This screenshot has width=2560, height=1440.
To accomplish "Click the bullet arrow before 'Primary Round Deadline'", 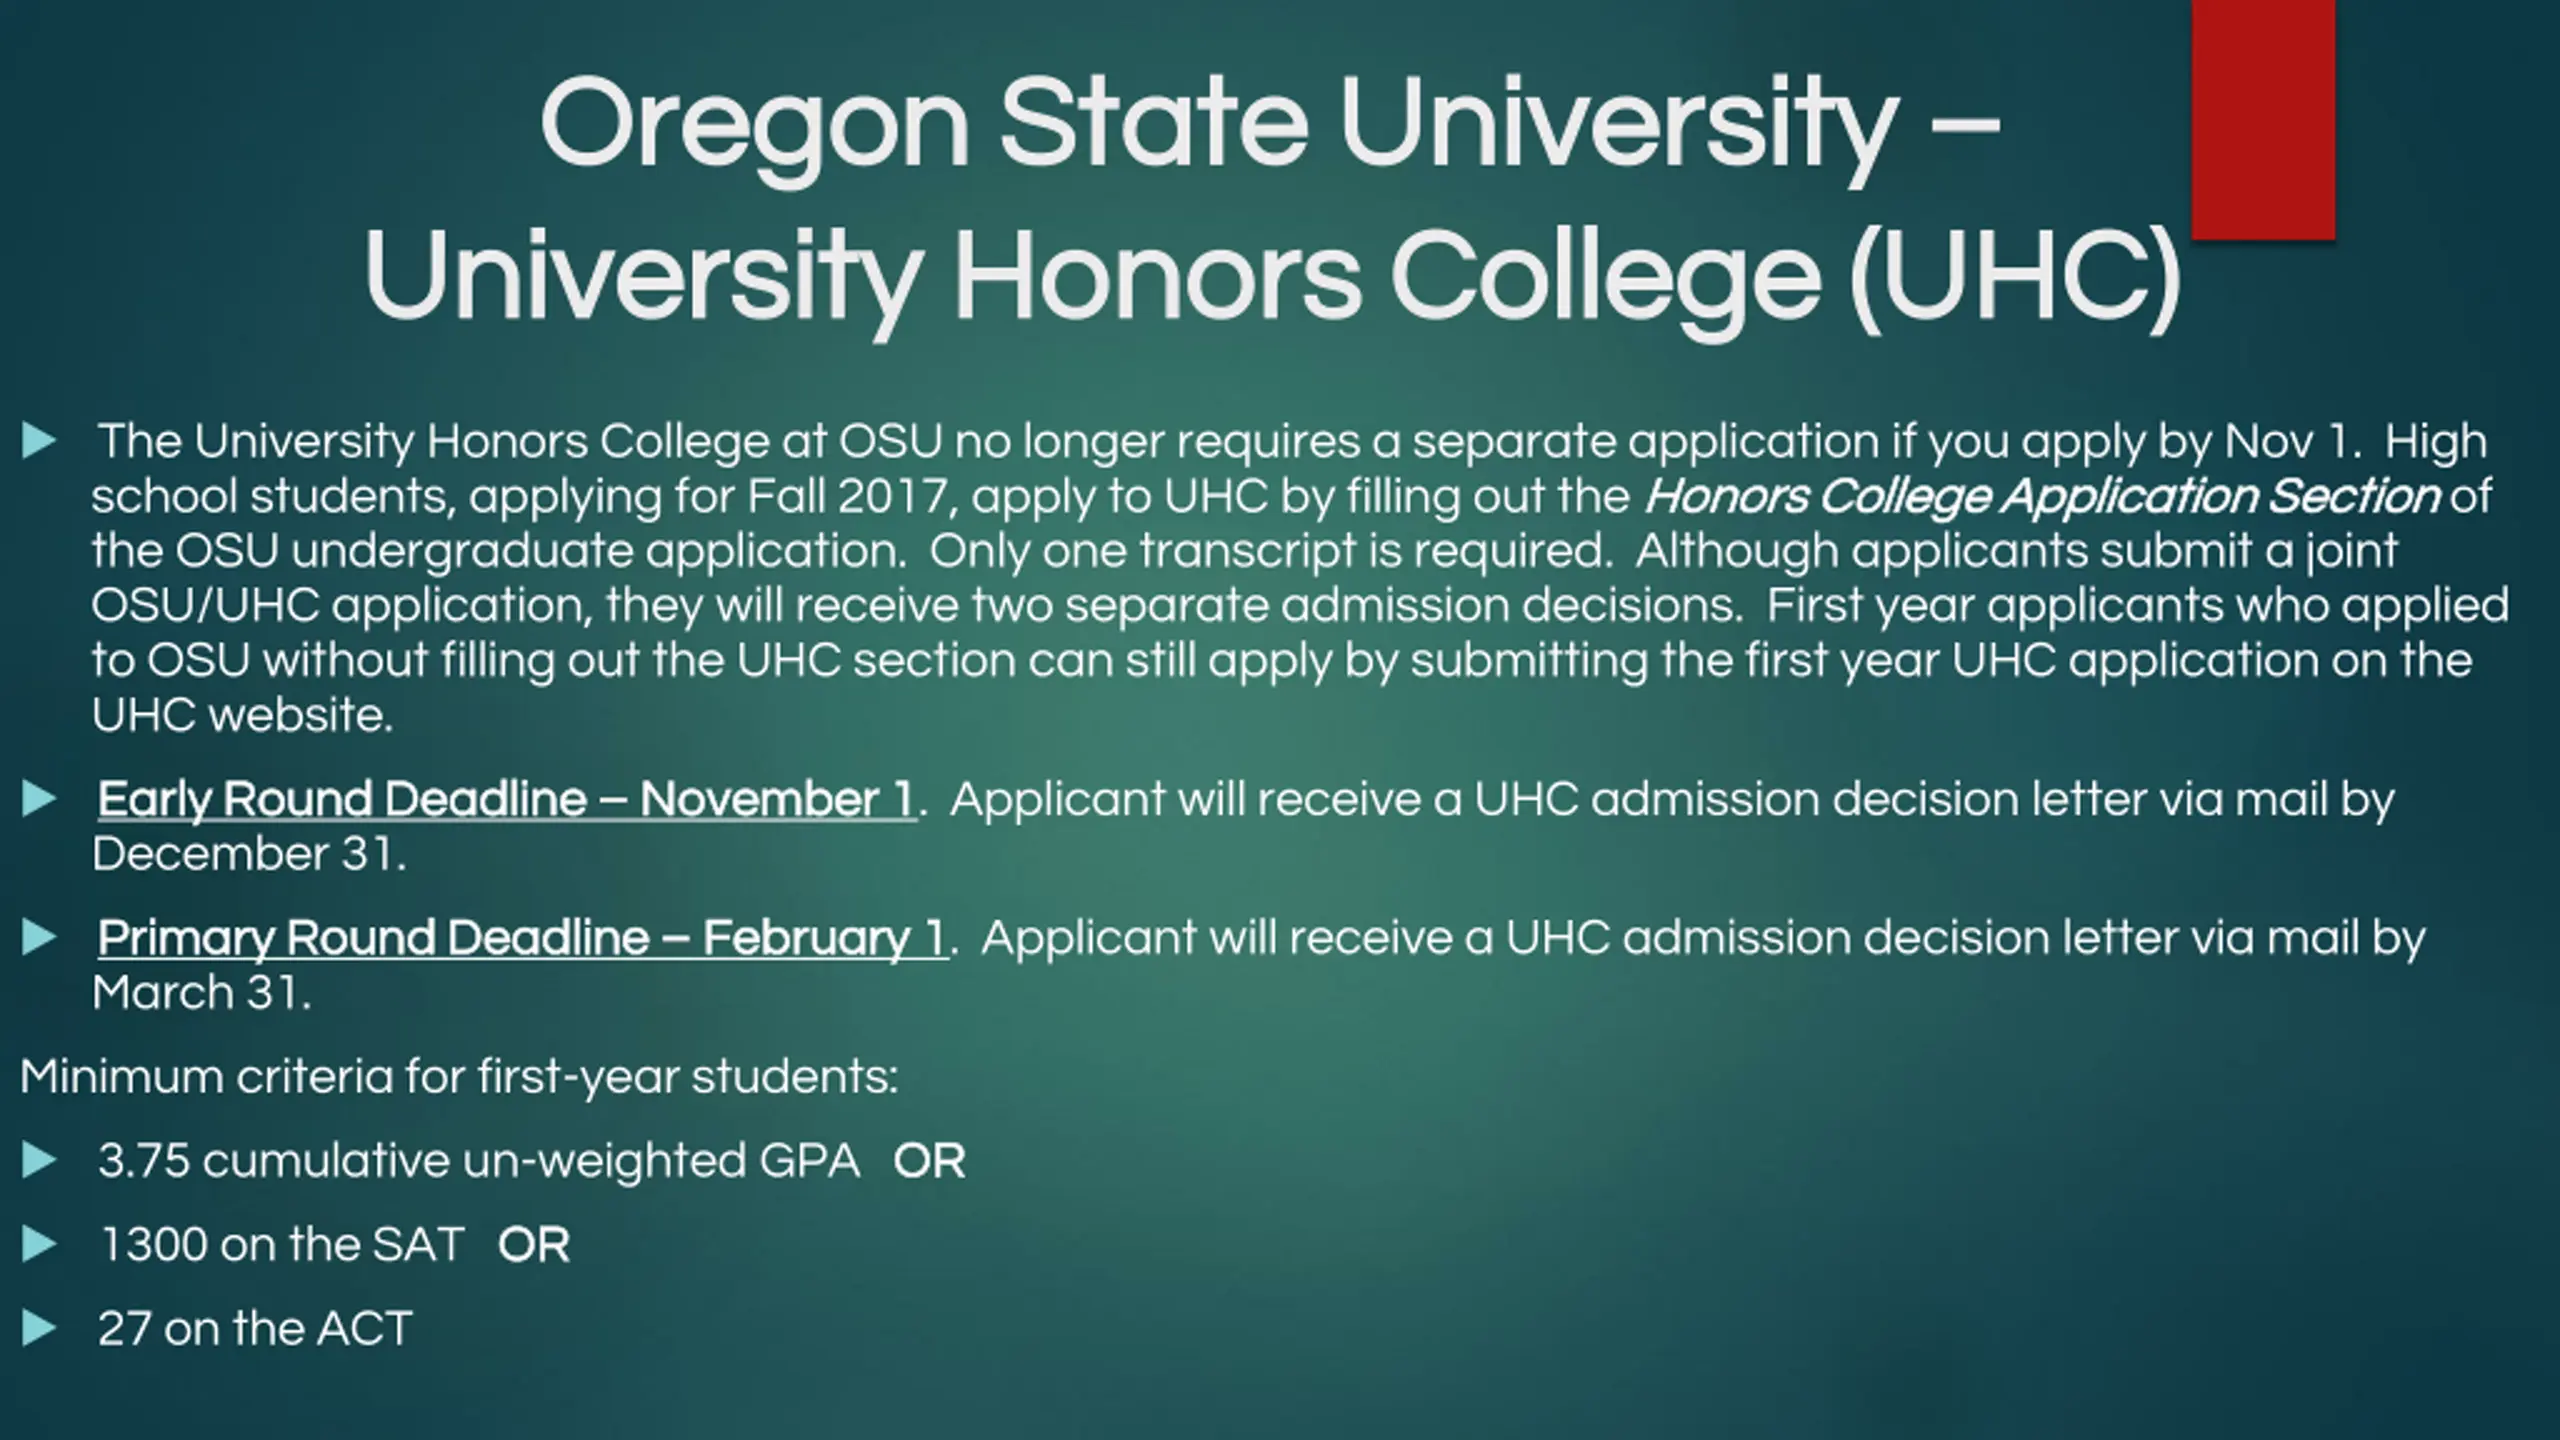I will (38, 937).
